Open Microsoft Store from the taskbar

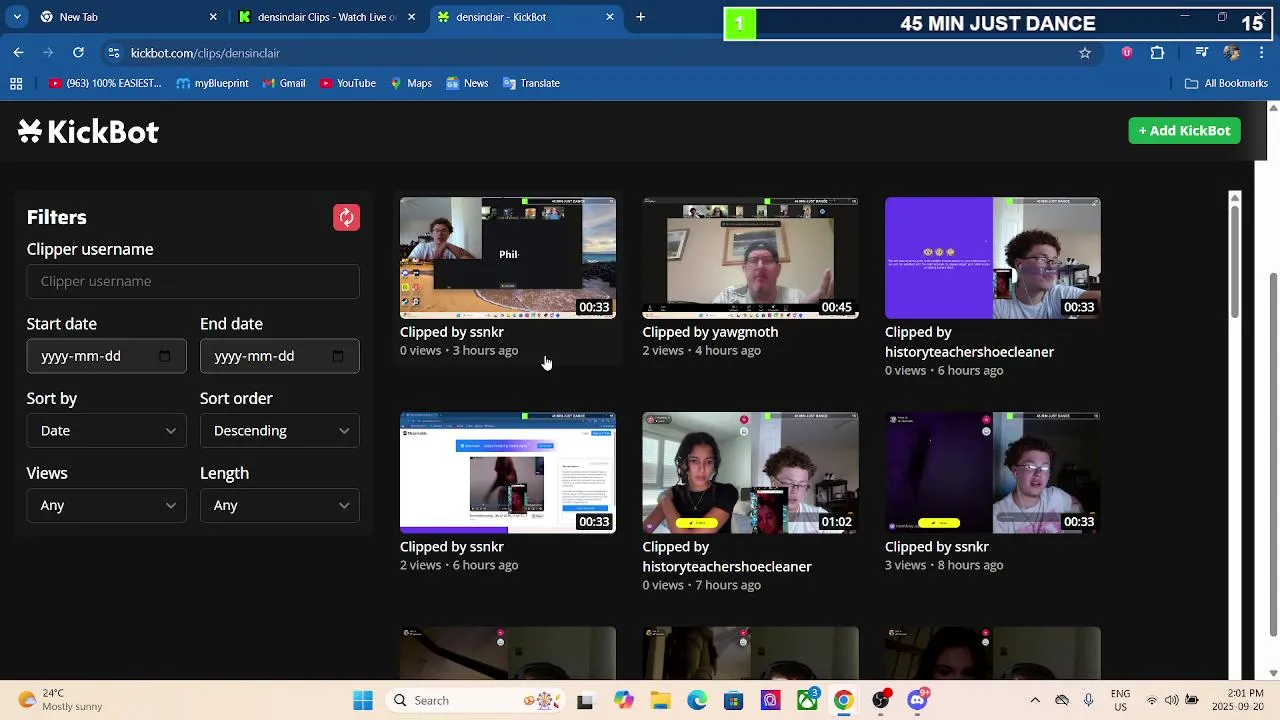pos(734,700)
